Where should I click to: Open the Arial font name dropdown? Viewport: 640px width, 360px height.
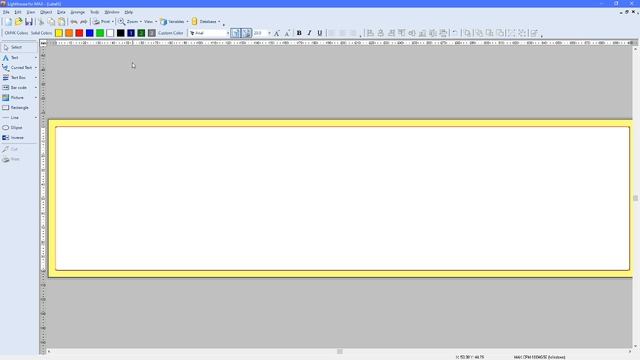(228, 33)
